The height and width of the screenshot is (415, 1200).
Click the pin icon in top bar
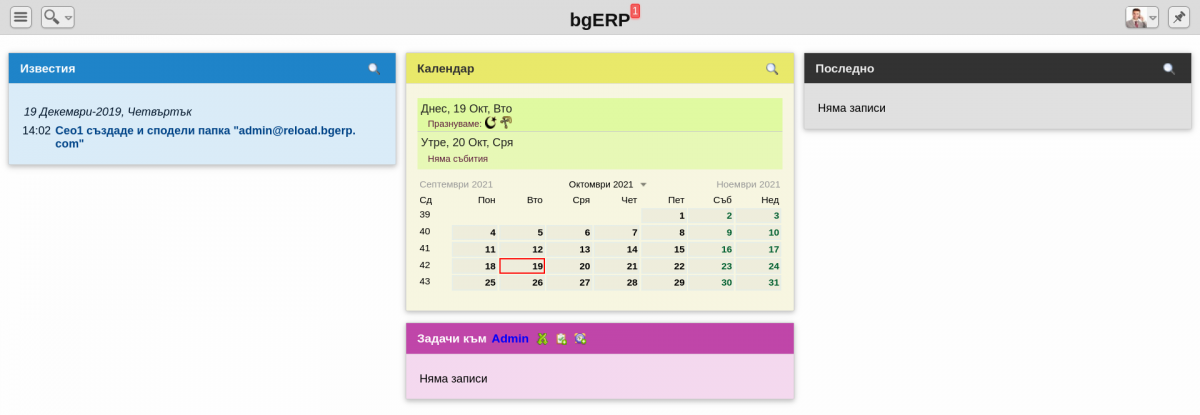click(1179, 17)
